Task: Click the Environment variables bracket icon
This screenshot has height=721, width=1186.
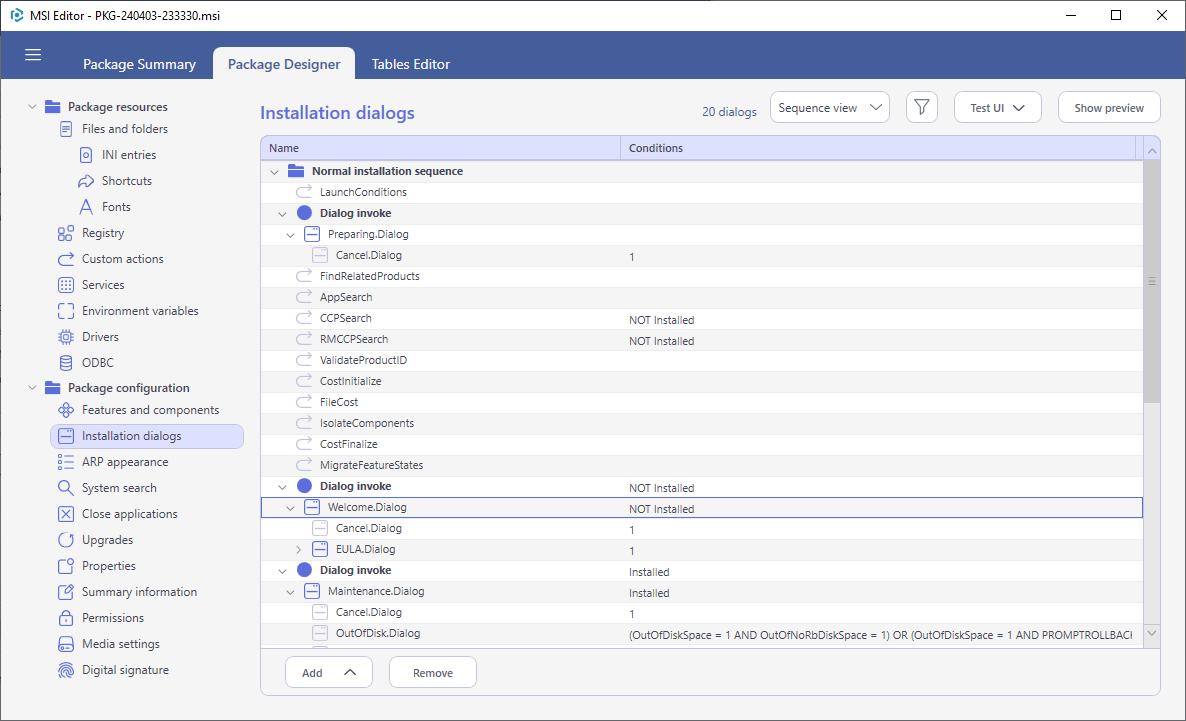Action: 66,311
